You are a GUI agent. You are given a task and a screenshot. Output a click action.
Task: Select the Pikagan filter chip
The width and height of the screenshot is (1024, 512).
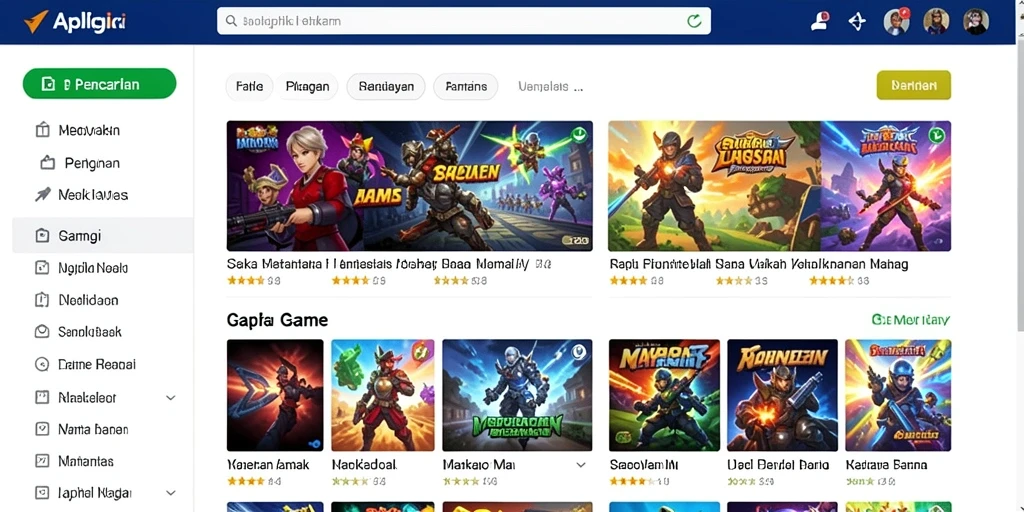point(307,86)
